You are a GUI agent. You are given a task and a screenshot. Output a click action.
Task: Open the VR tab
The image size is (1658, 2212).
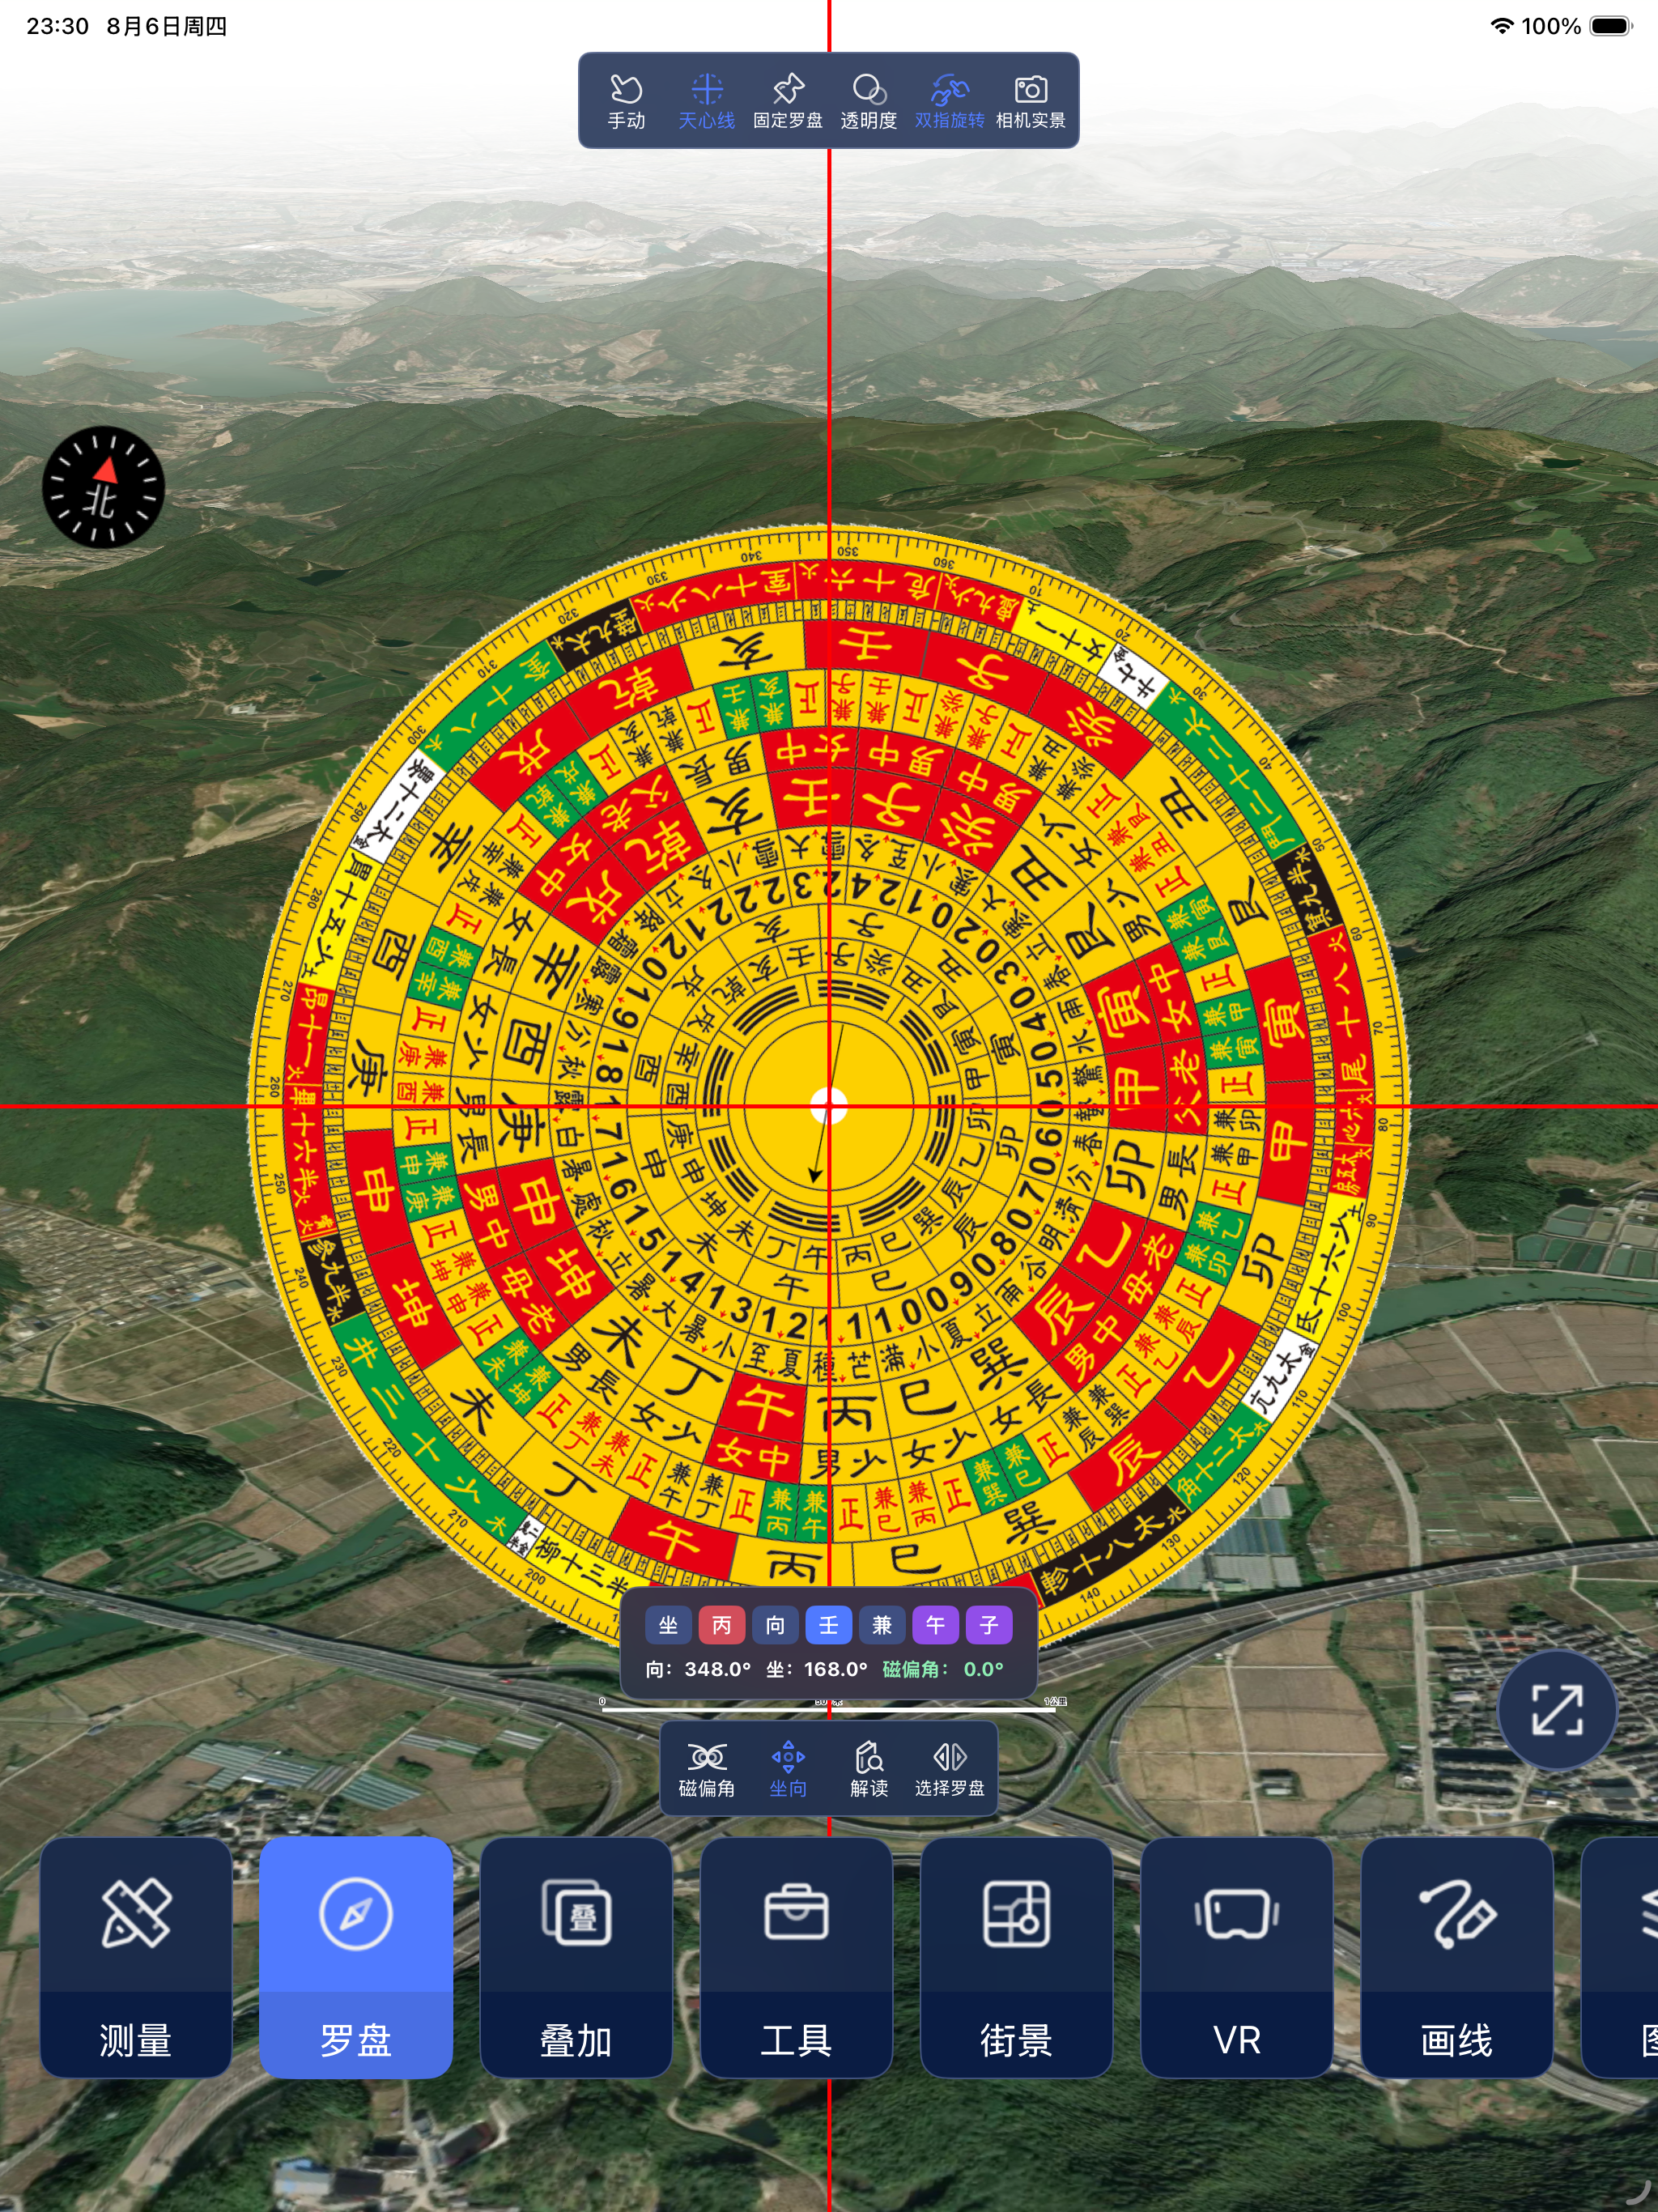[x=1237, y=1957]
